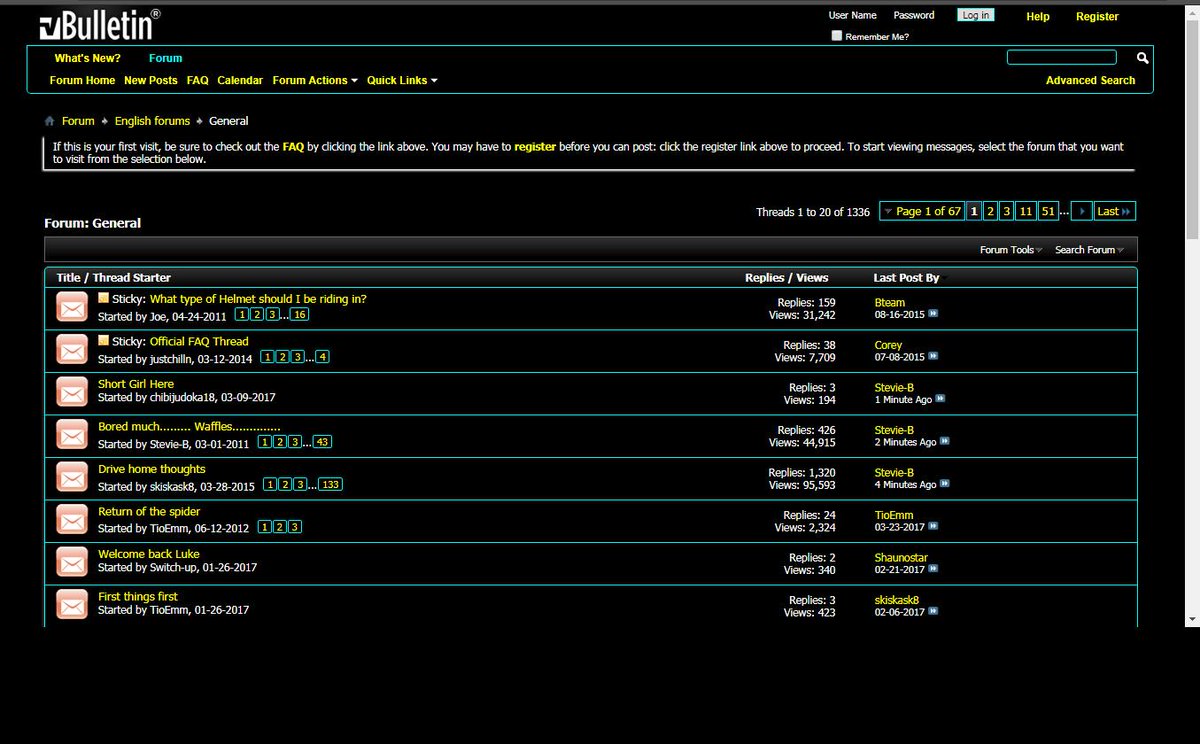
Task: Expand the Search Forum menu
Action: pyautogui.click(x=1089, y=250)
